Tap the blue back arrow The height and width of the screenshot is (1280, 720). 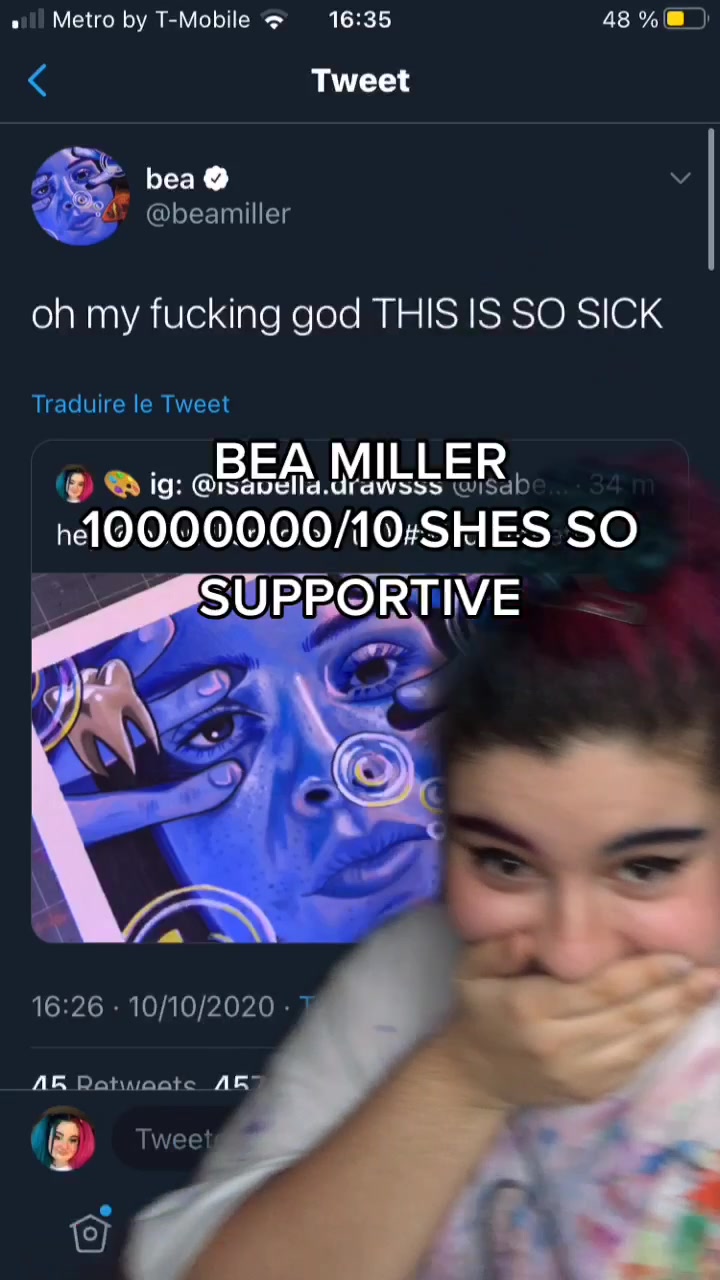[x=37, y=81]
